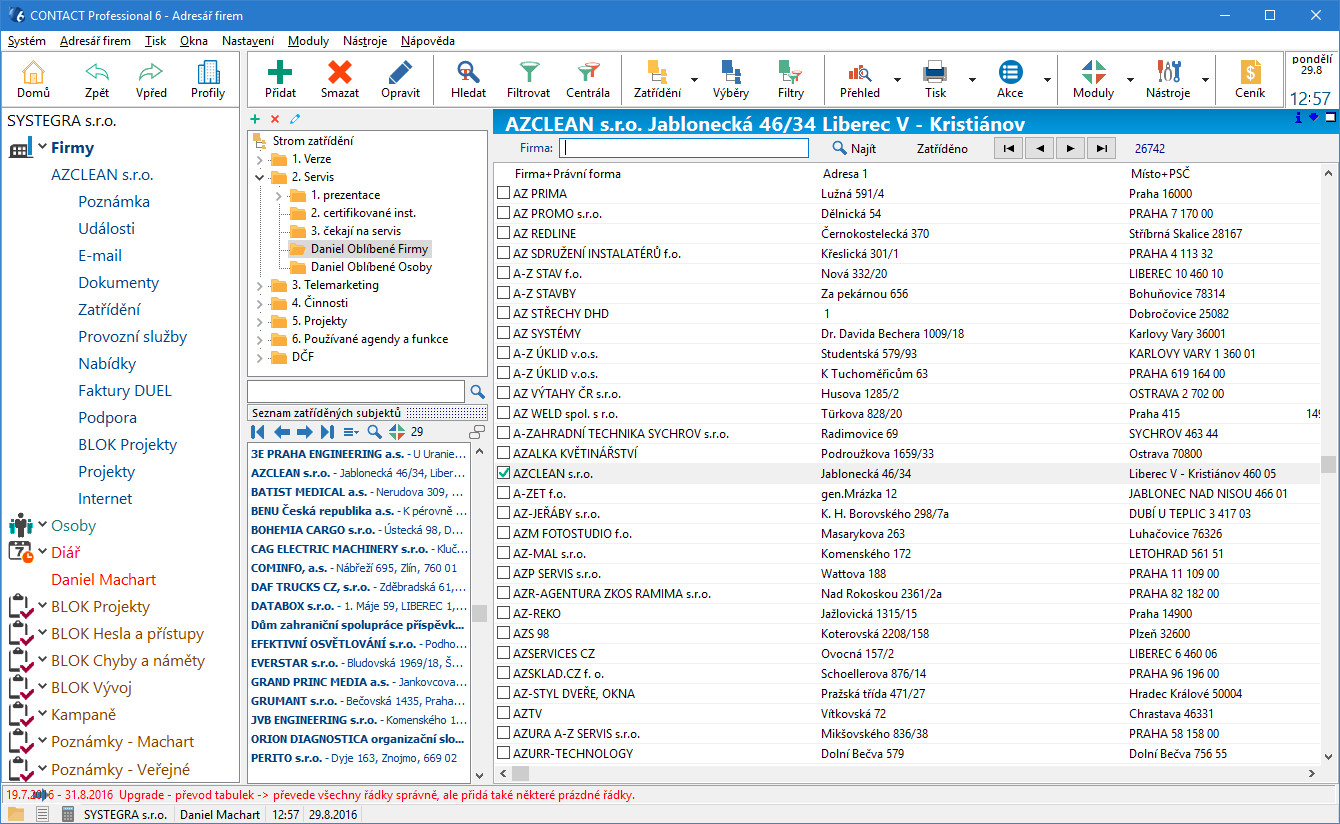Open the Nastavení menu

point(248,41)
